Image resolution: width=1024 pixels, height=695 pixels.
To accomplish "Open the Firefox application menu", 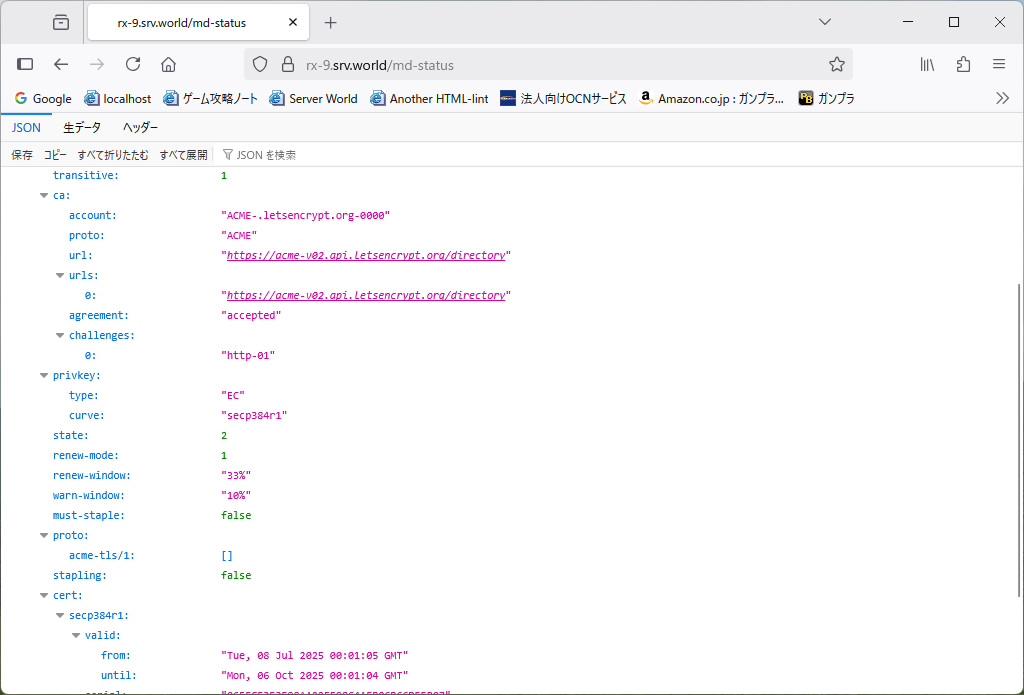I will [x=999, y=64].
